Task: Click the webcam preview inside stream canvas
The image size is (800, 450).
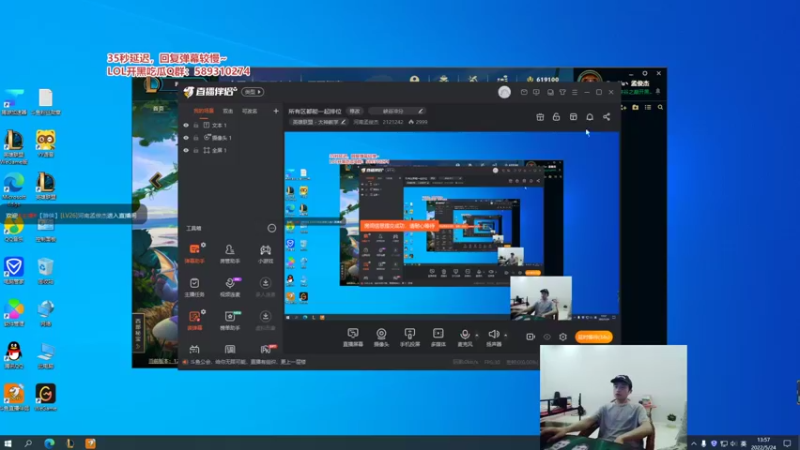Action: coord(541,298)
